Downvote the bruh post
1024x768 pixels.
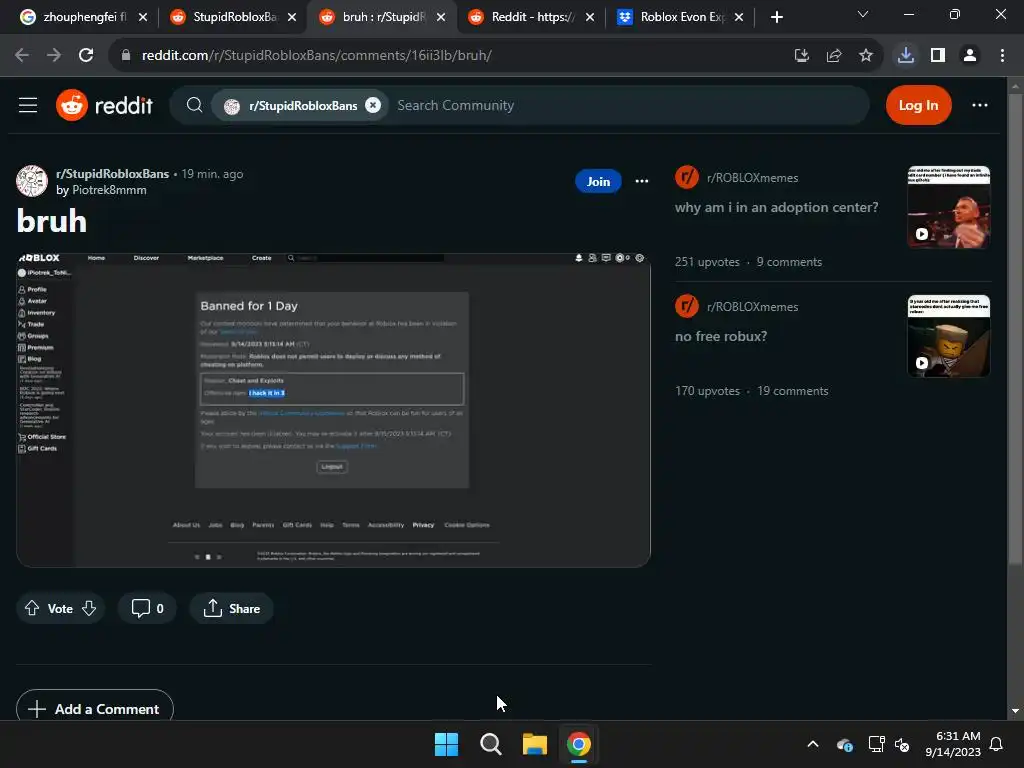click(x=89, y=609)
